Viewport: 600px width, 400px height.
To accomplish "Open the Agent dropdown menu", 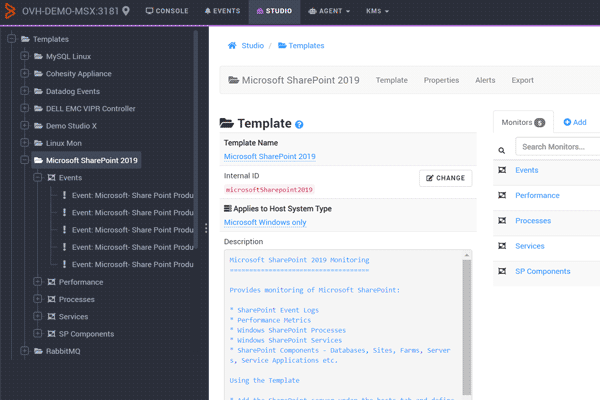I will pyautogui.click(x=329, y=11).
